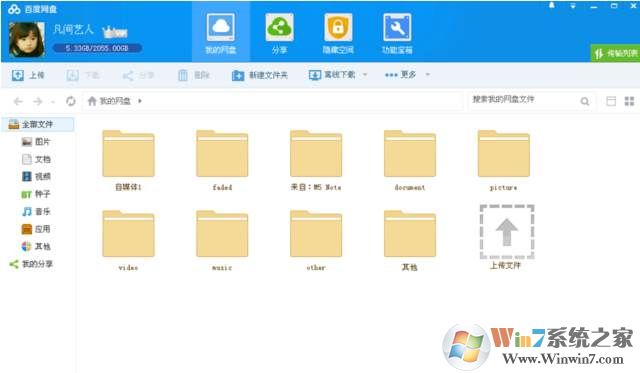Image resolution: width=640 pixels, height=373 pixels.
Task: Filter by 应用 in sidebar
Action: [x=36, y=229]
